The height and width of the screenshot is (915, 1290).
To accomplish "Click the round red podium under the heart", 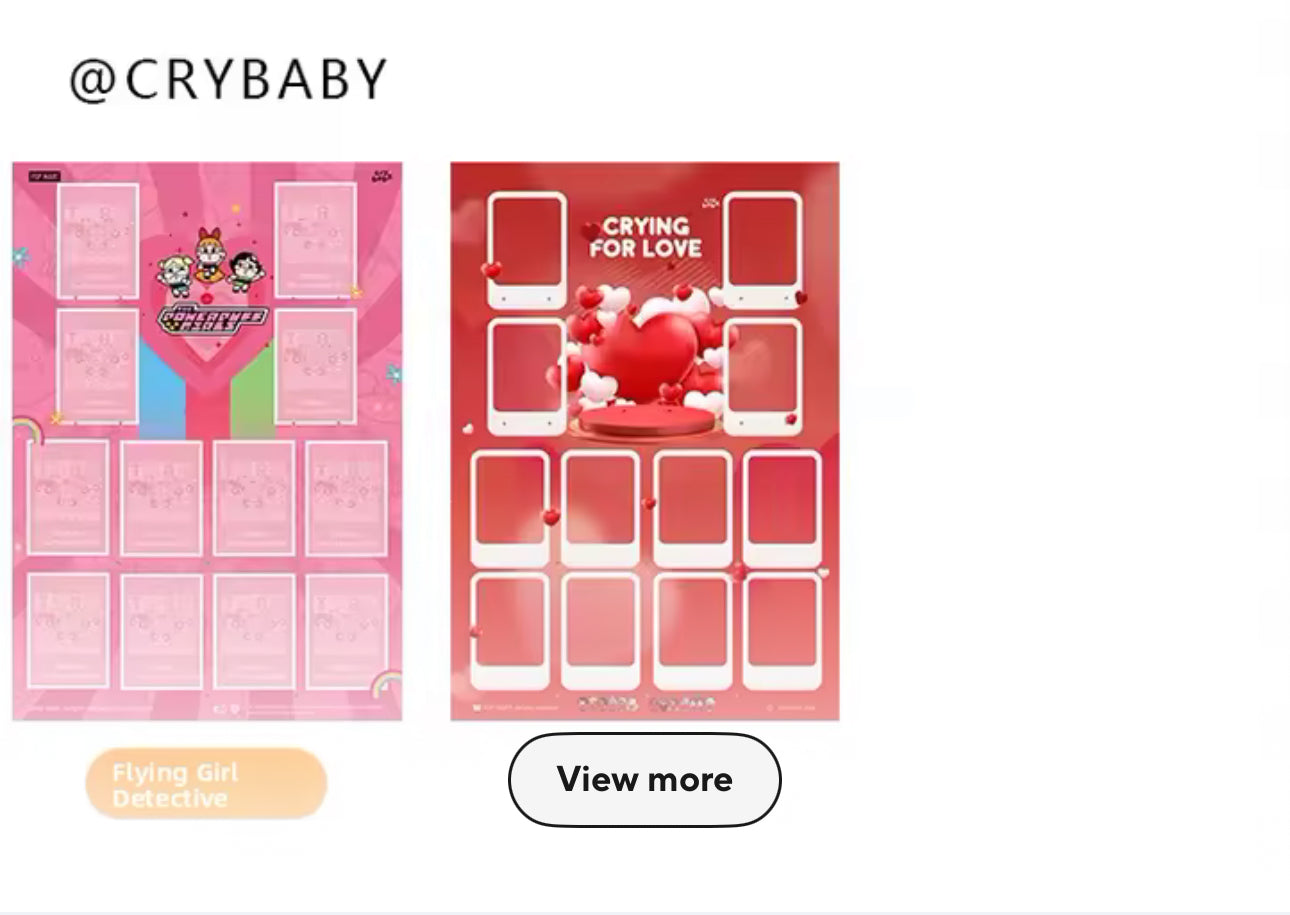I will 646,420.
